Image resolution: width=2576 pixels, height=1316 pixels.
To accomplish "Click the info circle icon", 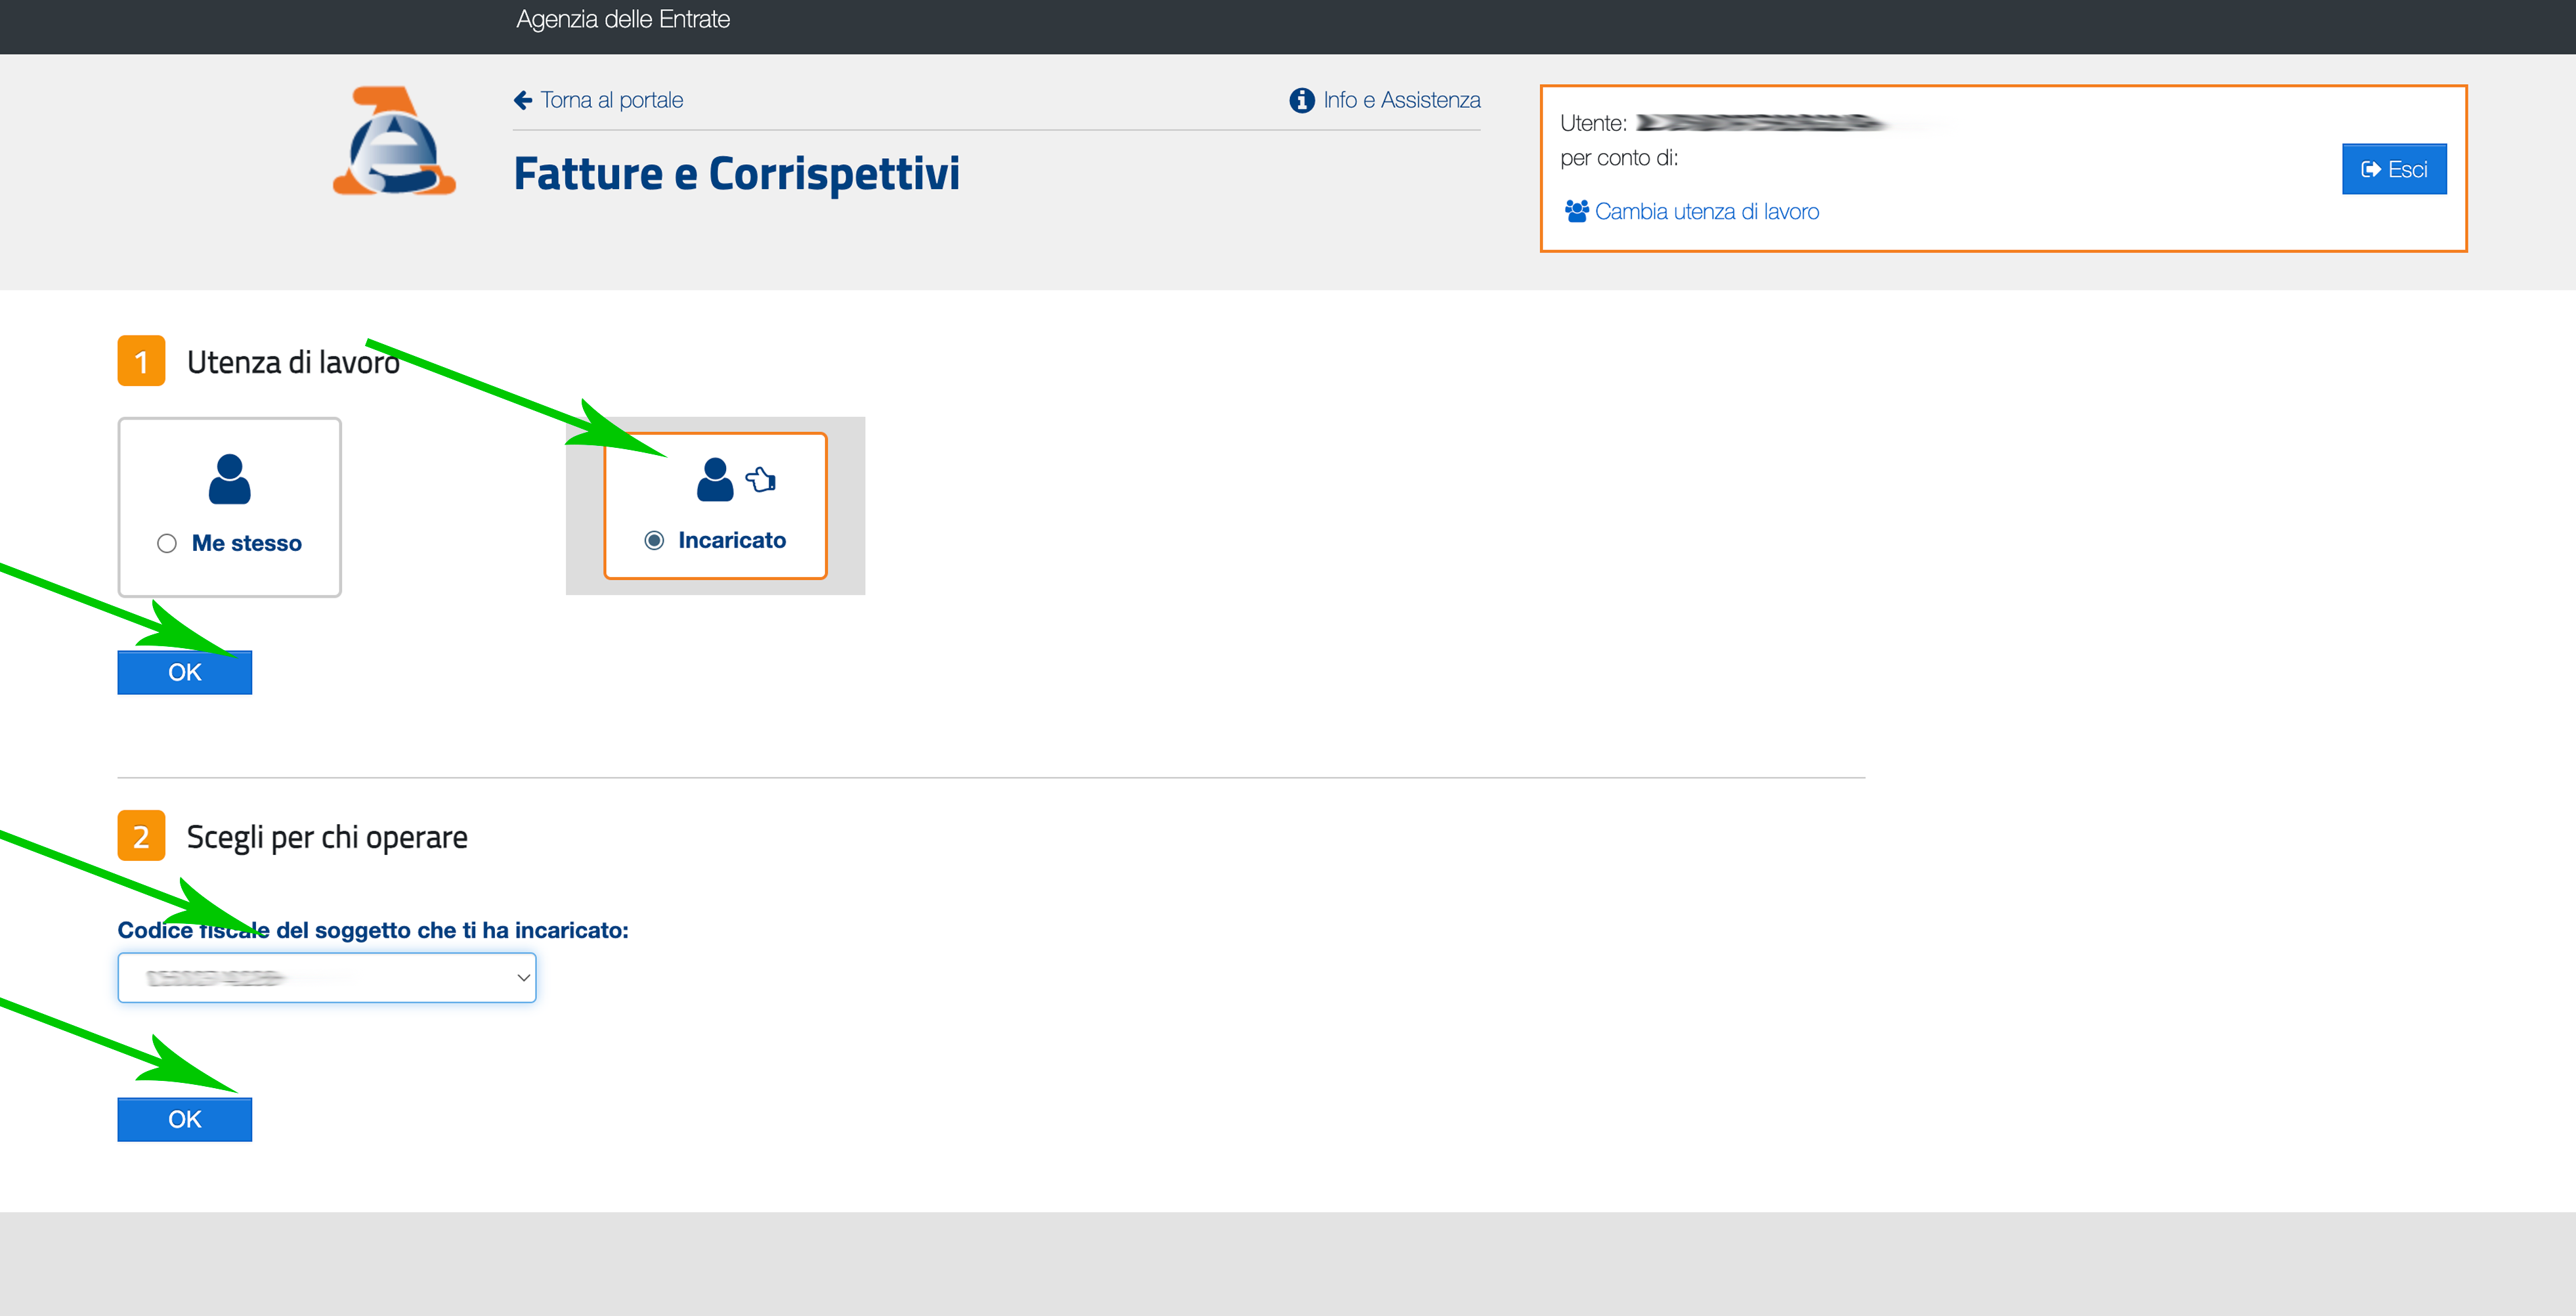I will pyautogui.click(x=1301, y=100).
